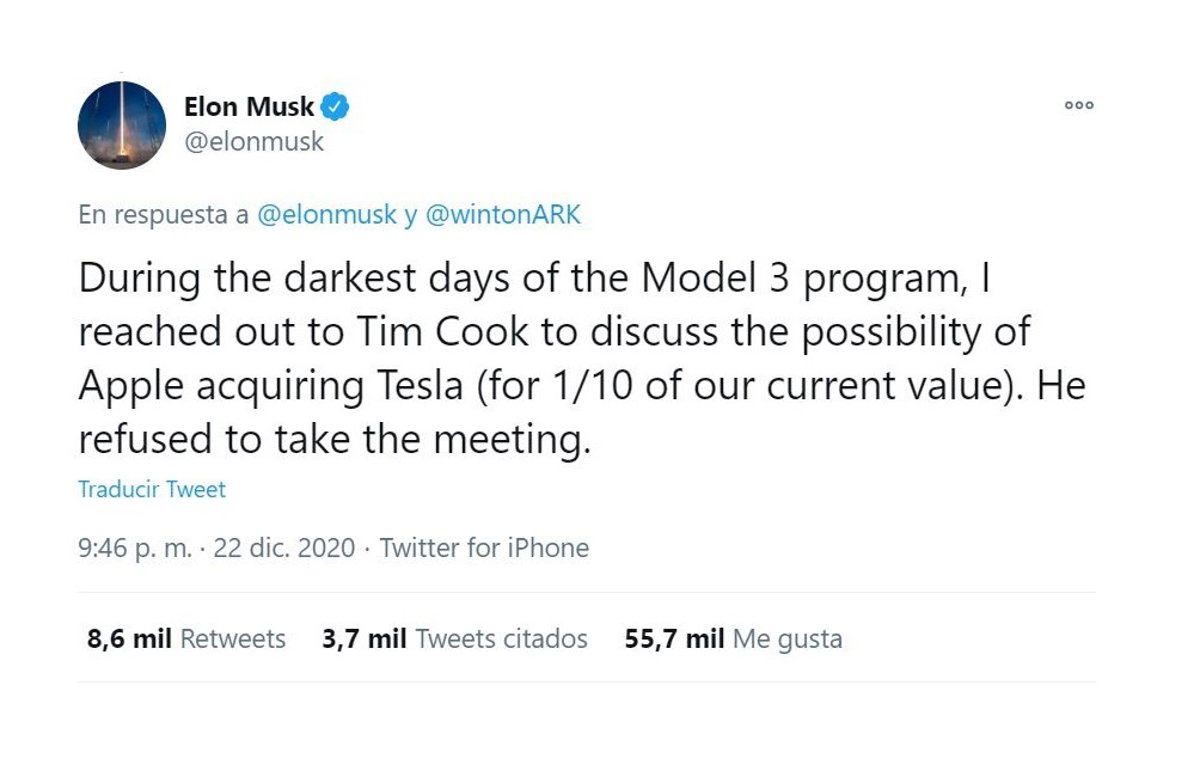Image resolution: width=1200 pixels, height=783 pixels.
Task: Open Elon Musk's rocket profile picture
Action: coord(122,125)
